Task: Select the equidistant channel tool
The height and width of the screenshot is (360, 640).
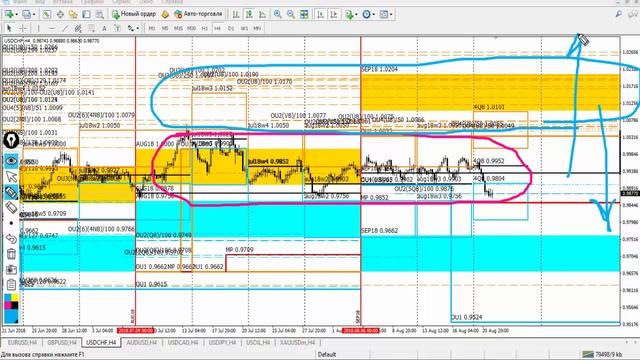Action: 78,28
